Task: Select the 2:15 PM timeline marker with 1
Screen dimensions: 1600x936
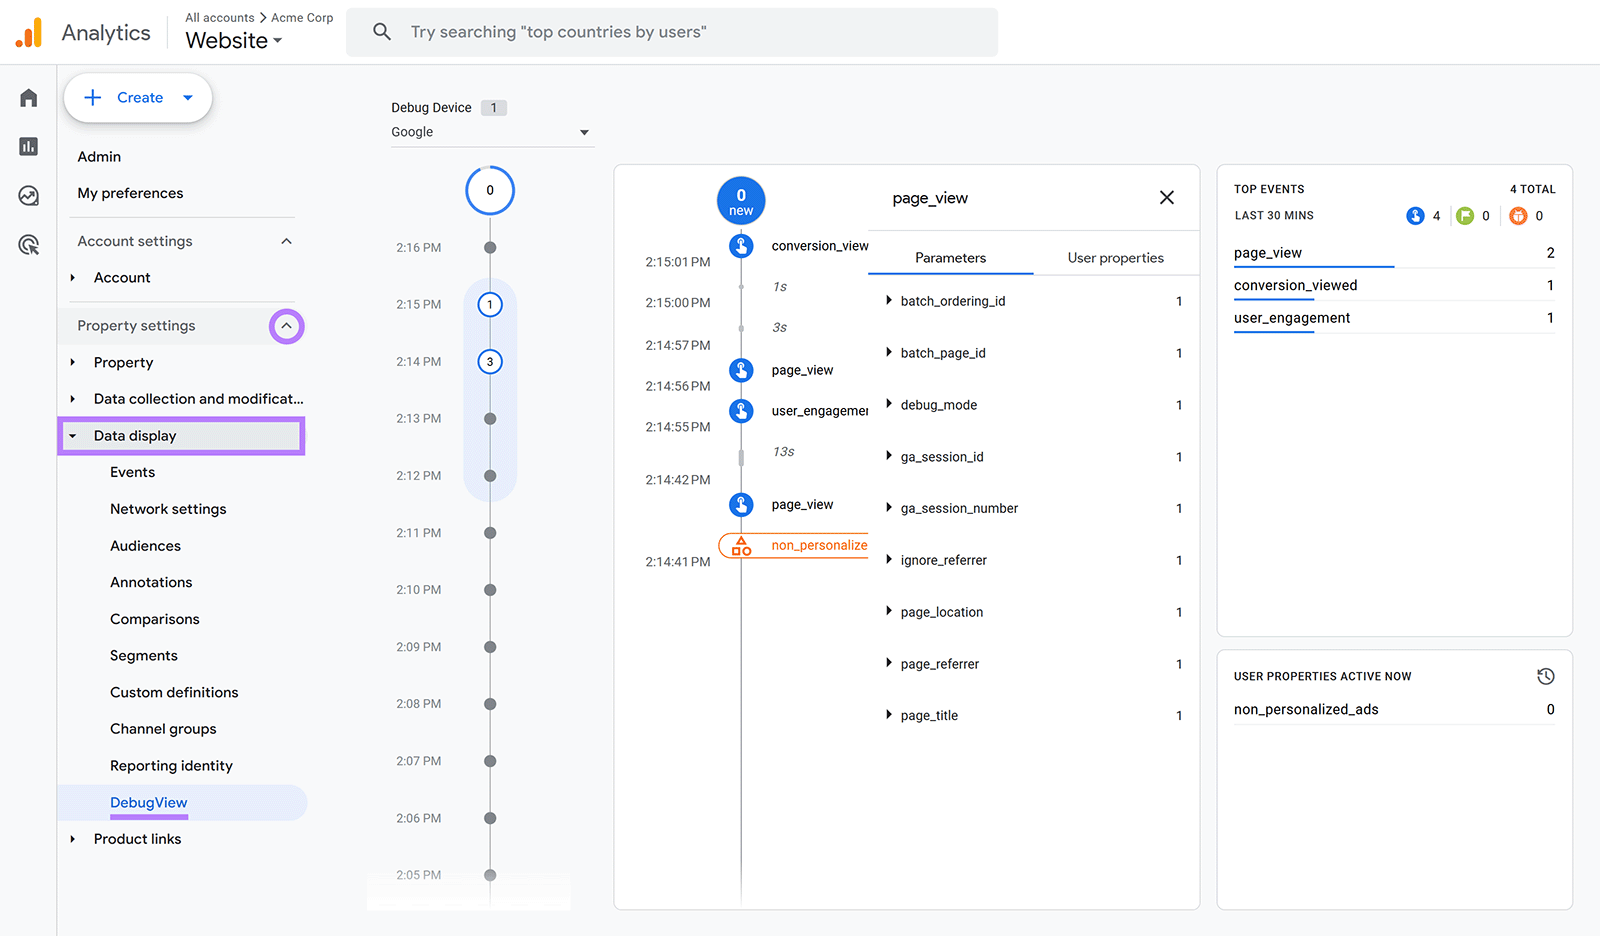Action: 490,305
